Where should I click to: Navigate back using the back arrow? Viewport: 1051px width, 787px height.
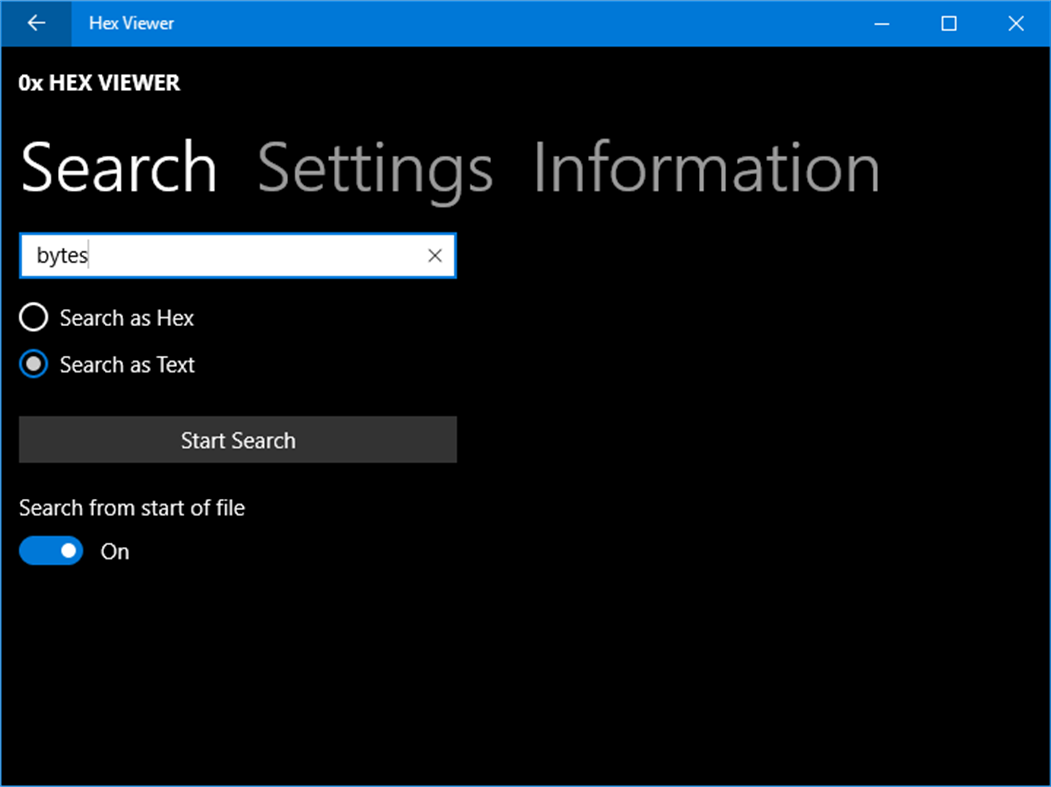coord(36,22)
